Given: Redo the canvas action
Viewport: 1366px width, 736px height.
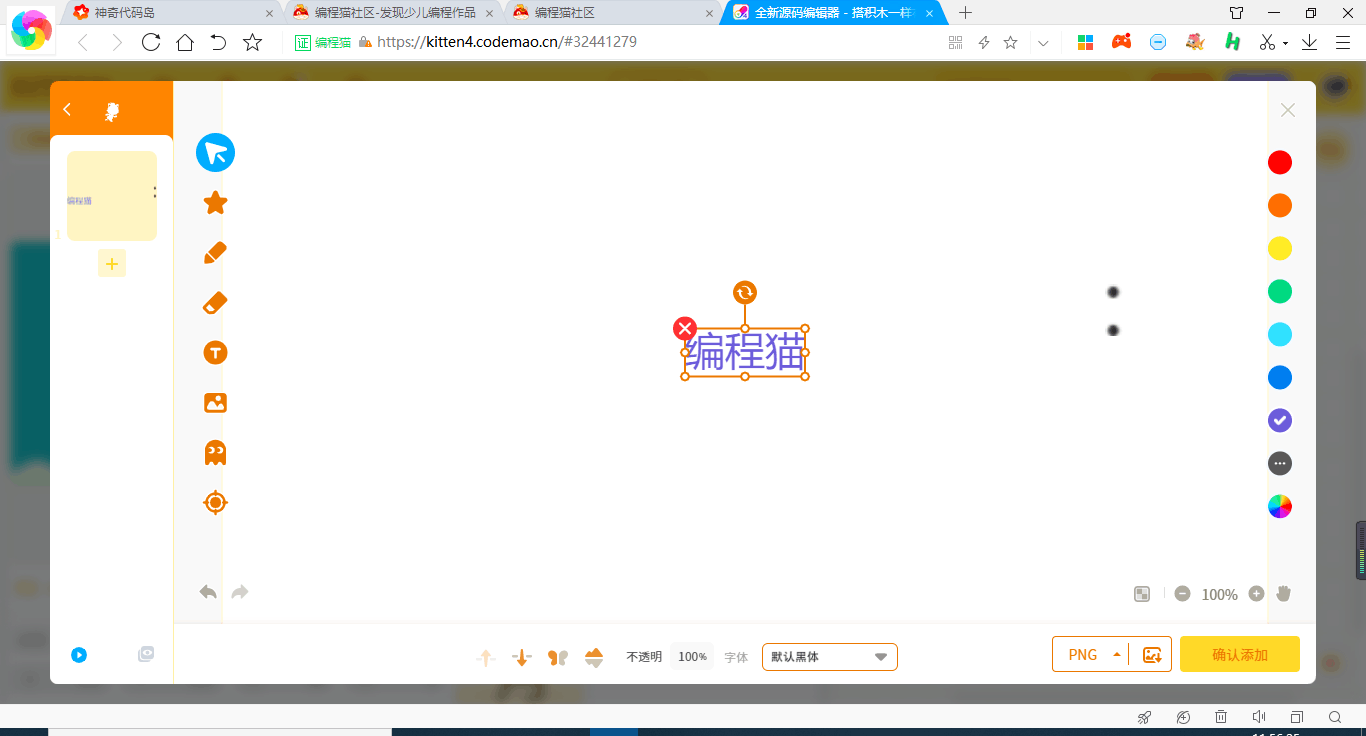Looking at the screenshot, I should pyautogui.click(x=240, y=592).
